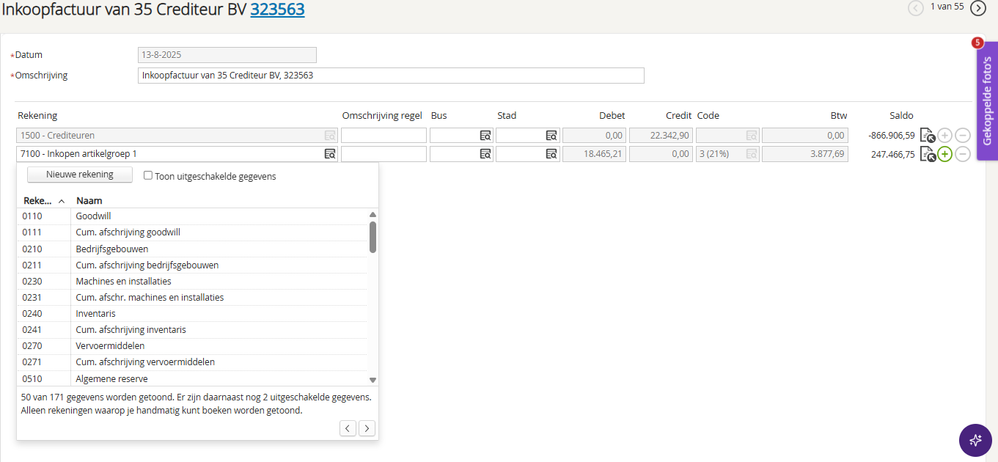The width and height of the screenshot is (998, 462).
Task: Click scroll down arrow in account list
Action: 372,380
